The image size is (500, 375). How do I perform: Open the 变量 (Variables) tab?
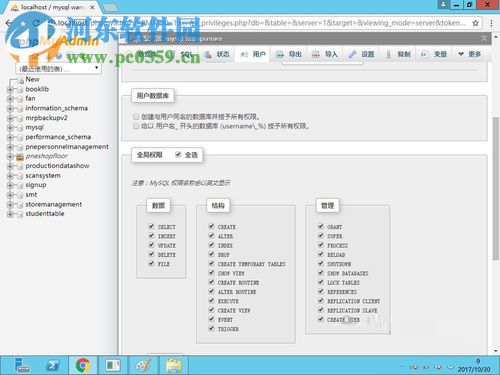pos(434,54)
